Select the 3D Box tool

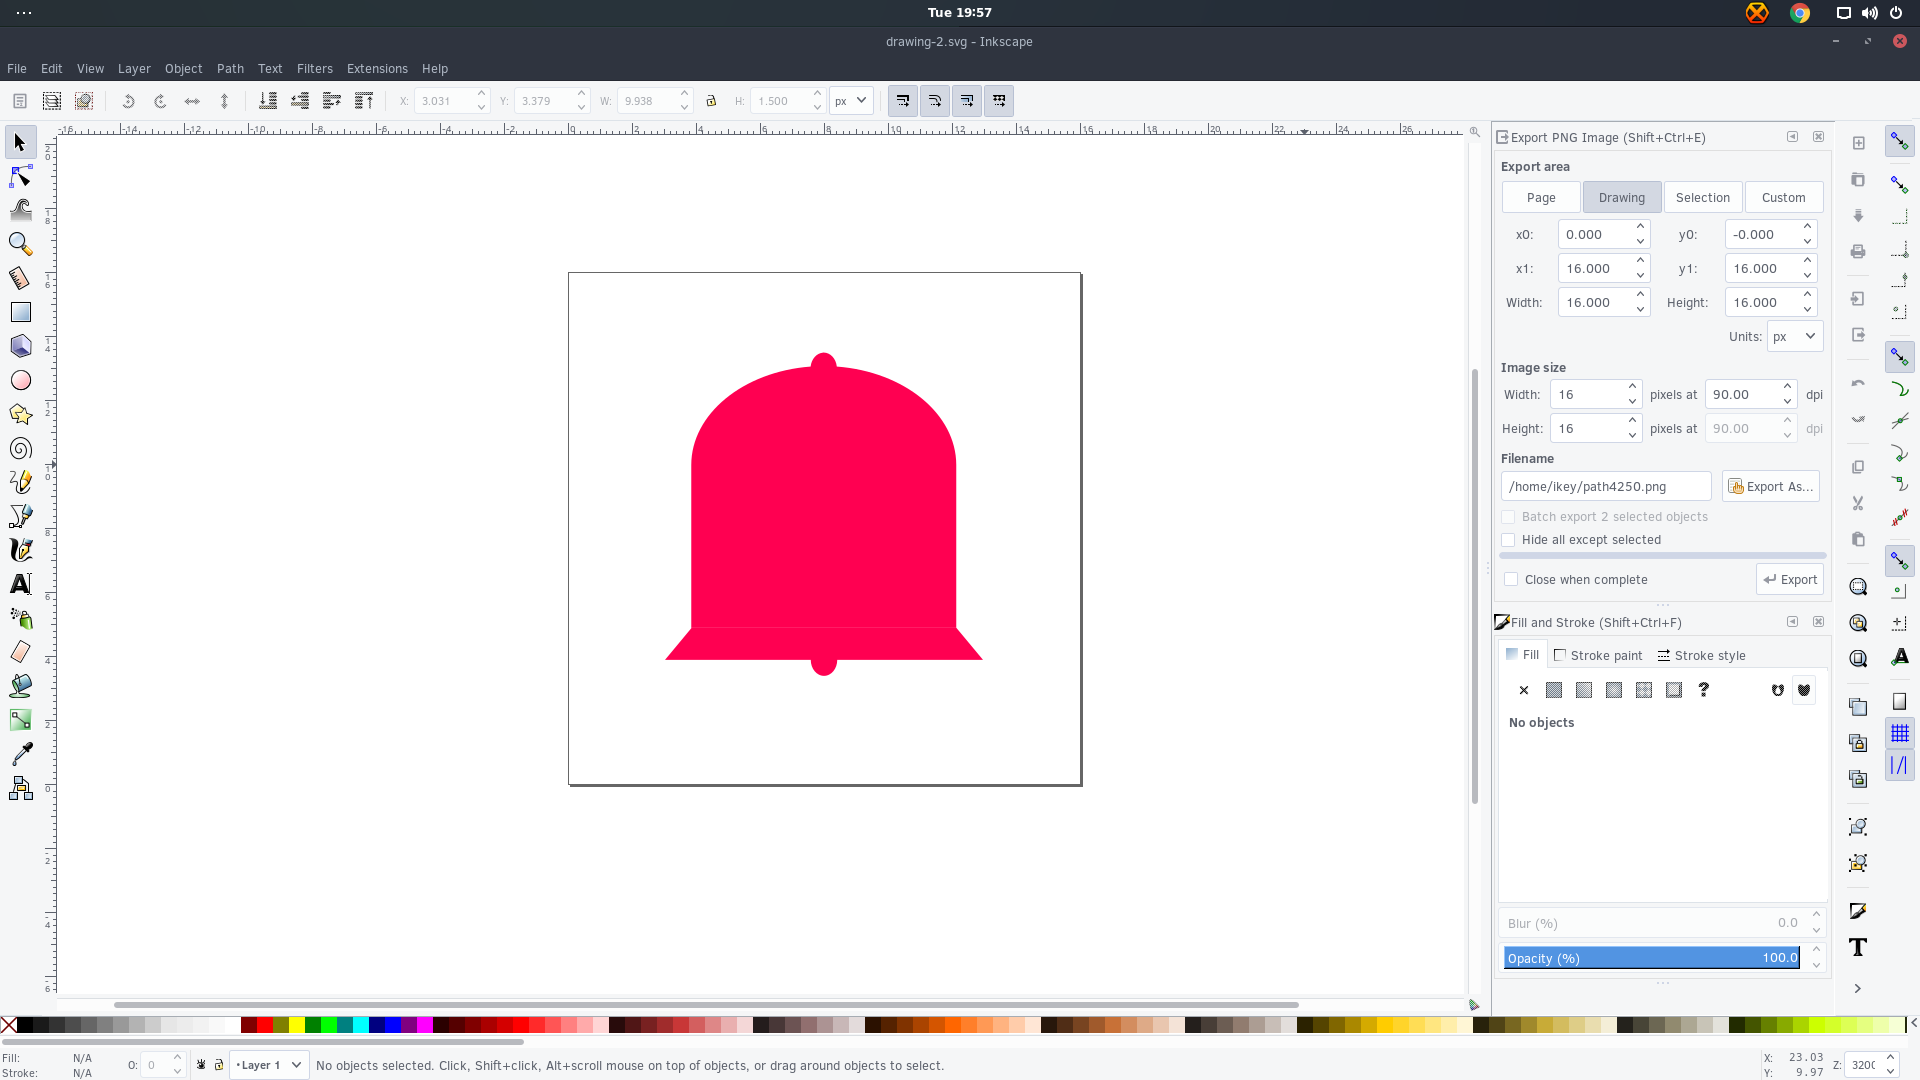pos(20,346)
